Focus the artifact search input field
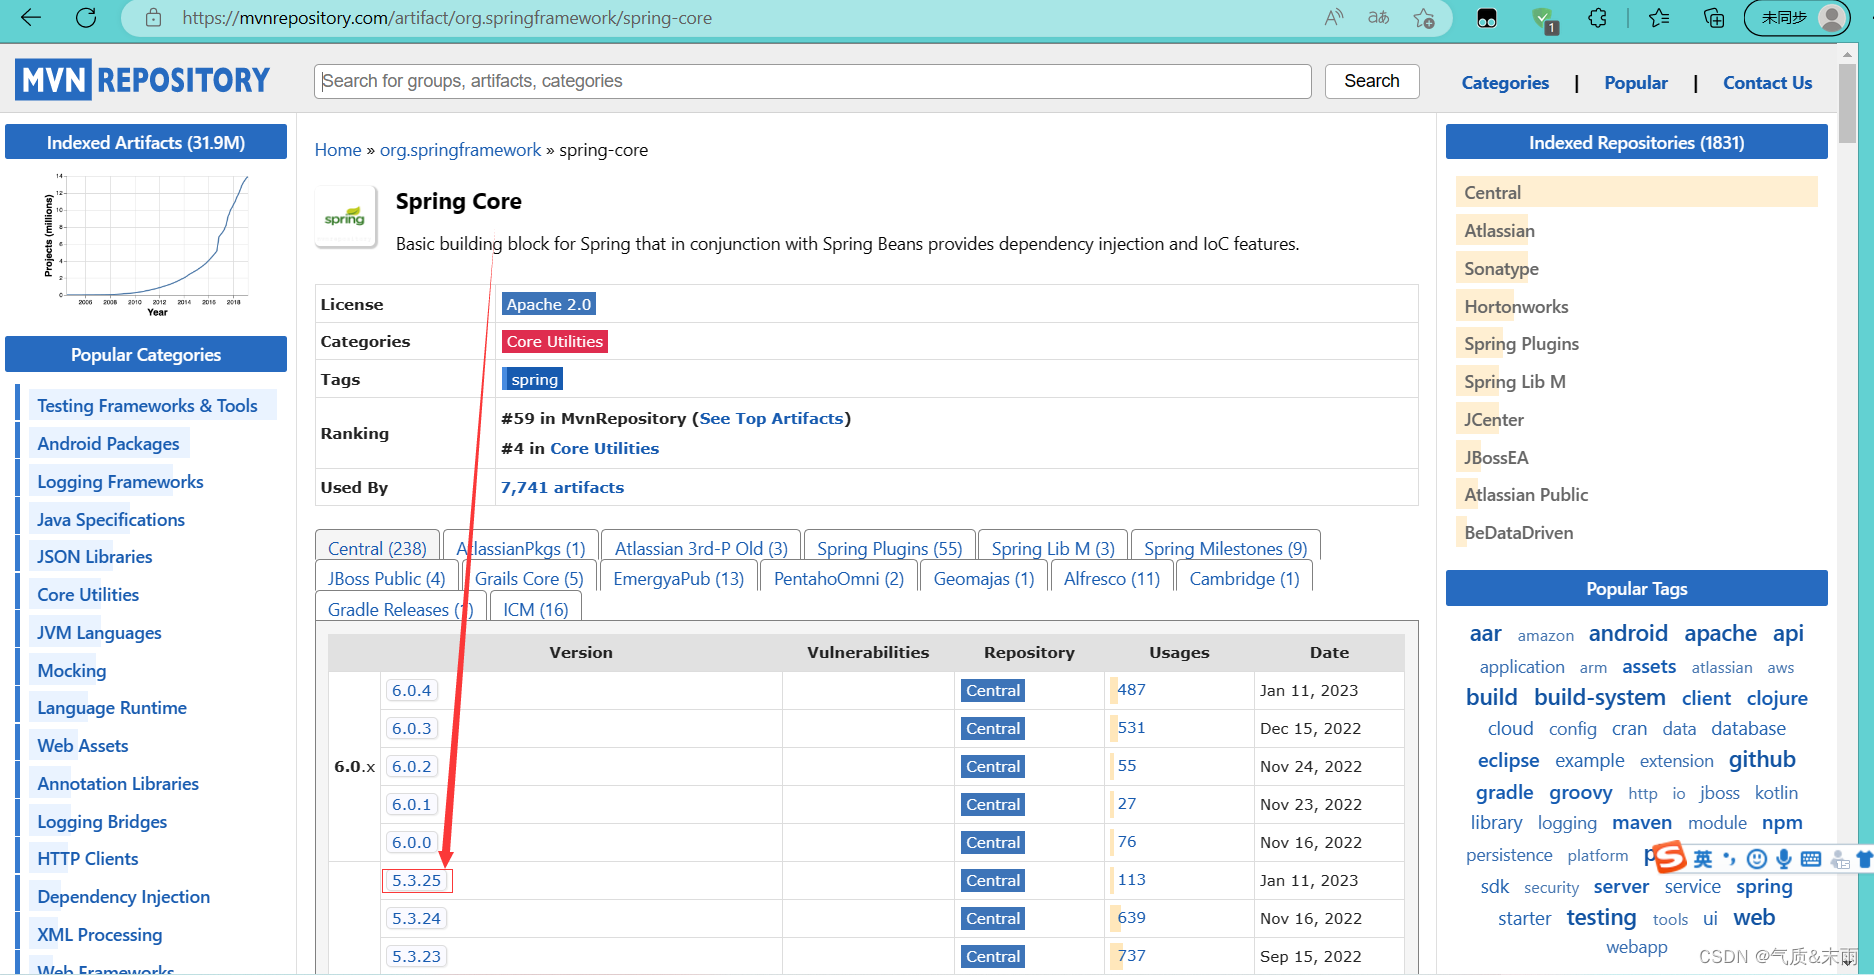The image size is (1874, 975). point(812,81)
